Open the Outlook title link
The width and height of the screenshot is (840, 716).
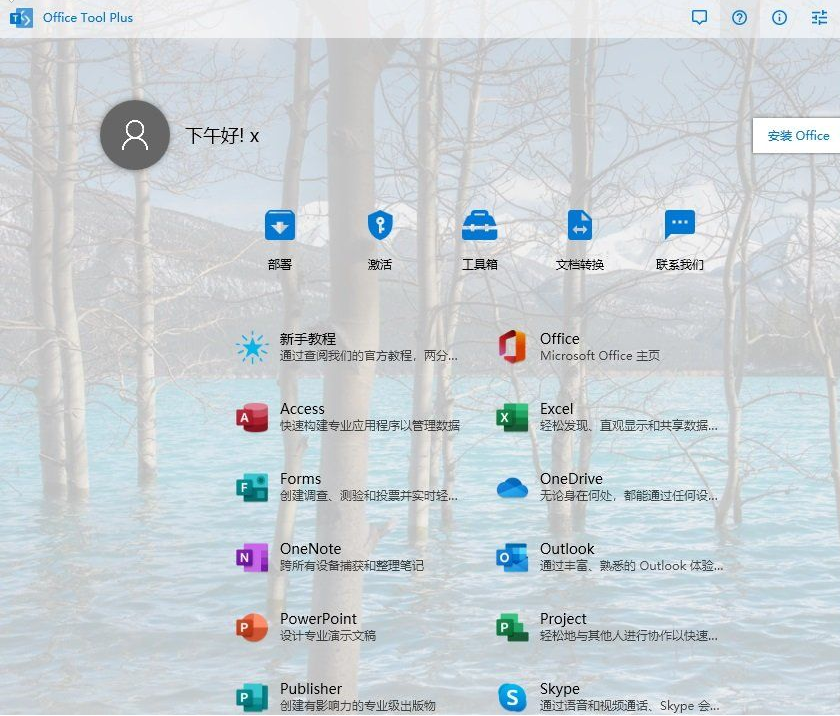[x=567, y=549]
